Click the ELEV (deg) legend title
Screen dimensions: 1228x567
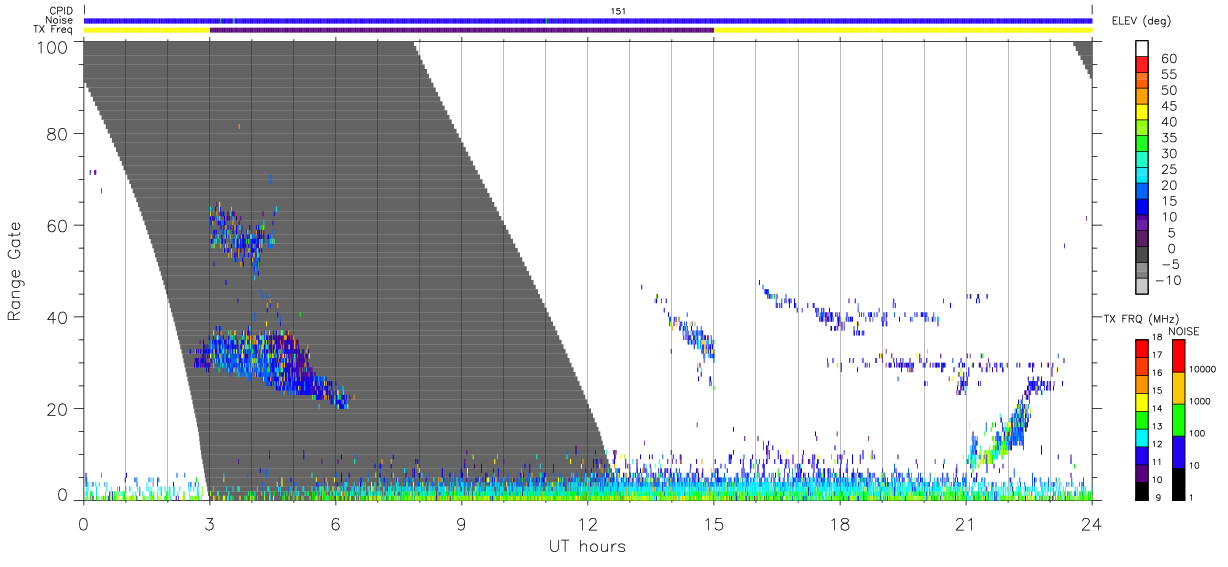pos(1141,20)
